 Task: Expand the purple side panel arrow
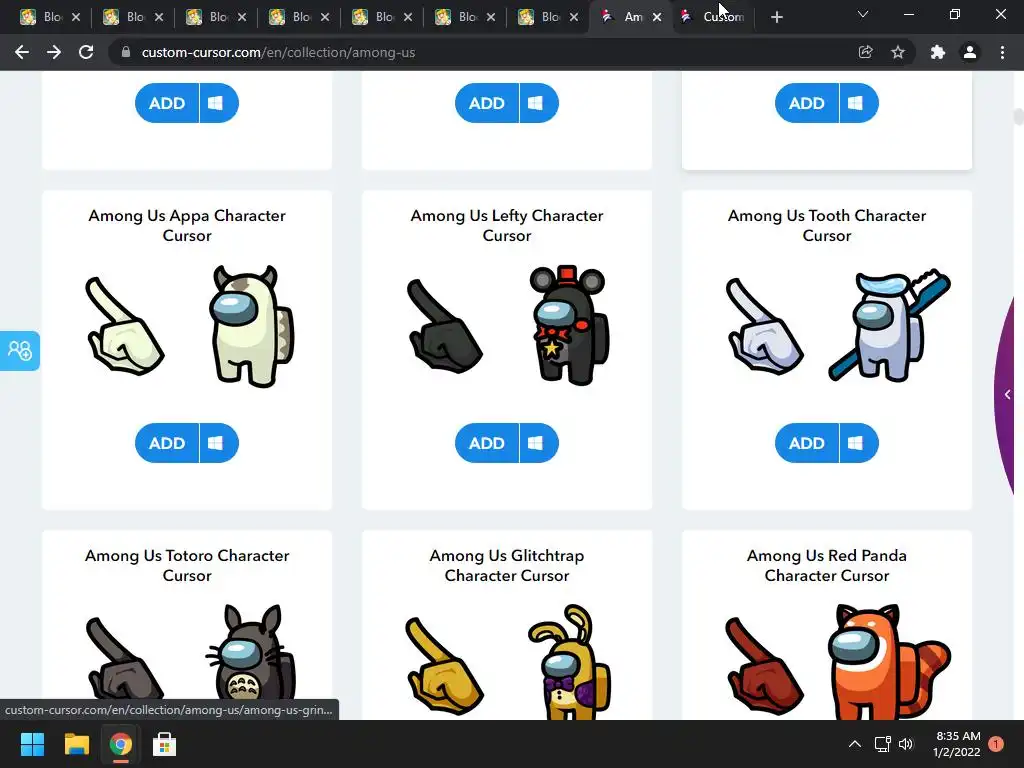[x=1008, y=394]
